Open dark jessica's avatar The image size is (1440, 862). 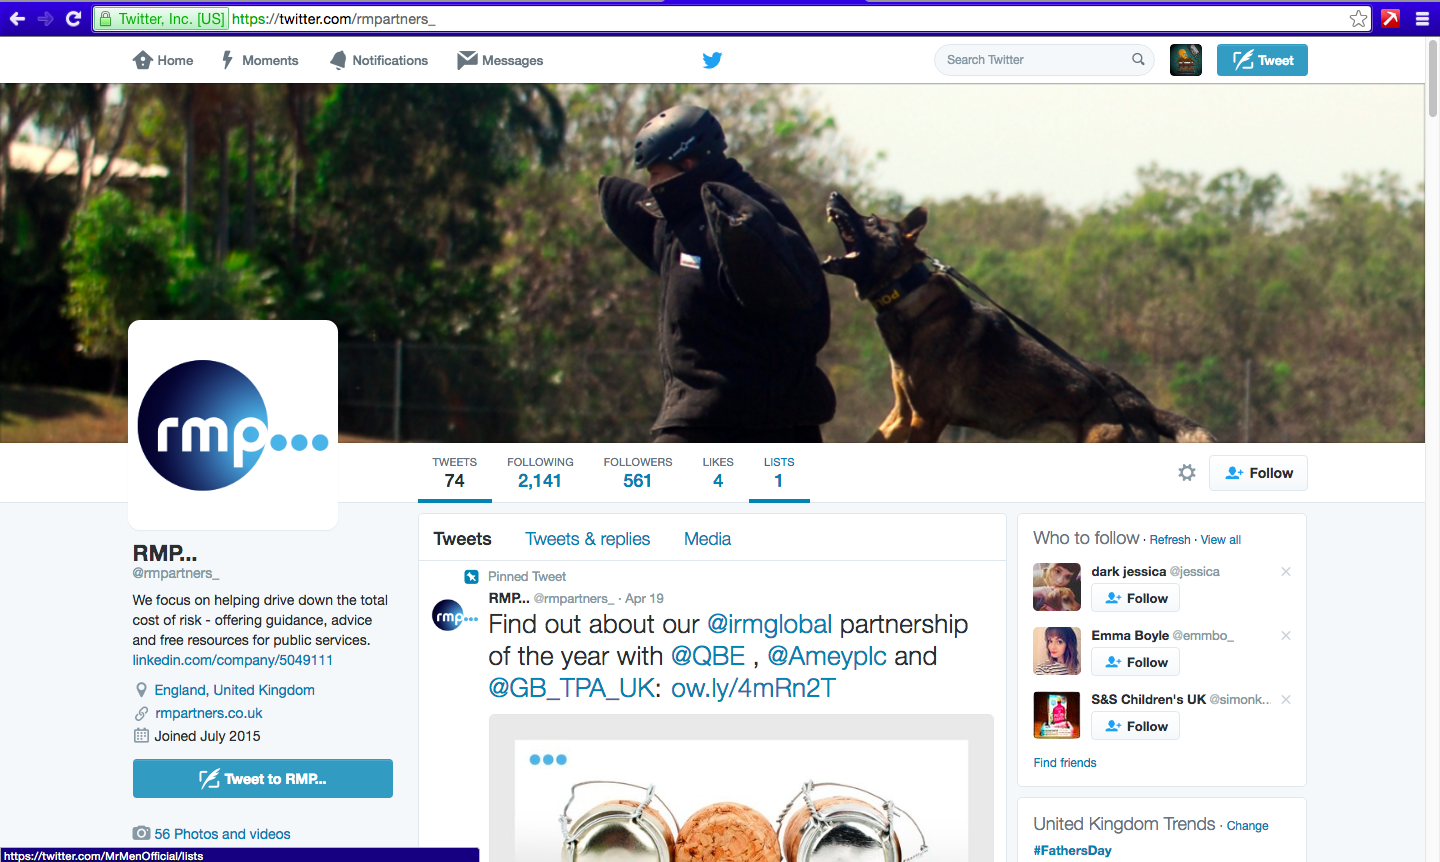[1057, 587]
